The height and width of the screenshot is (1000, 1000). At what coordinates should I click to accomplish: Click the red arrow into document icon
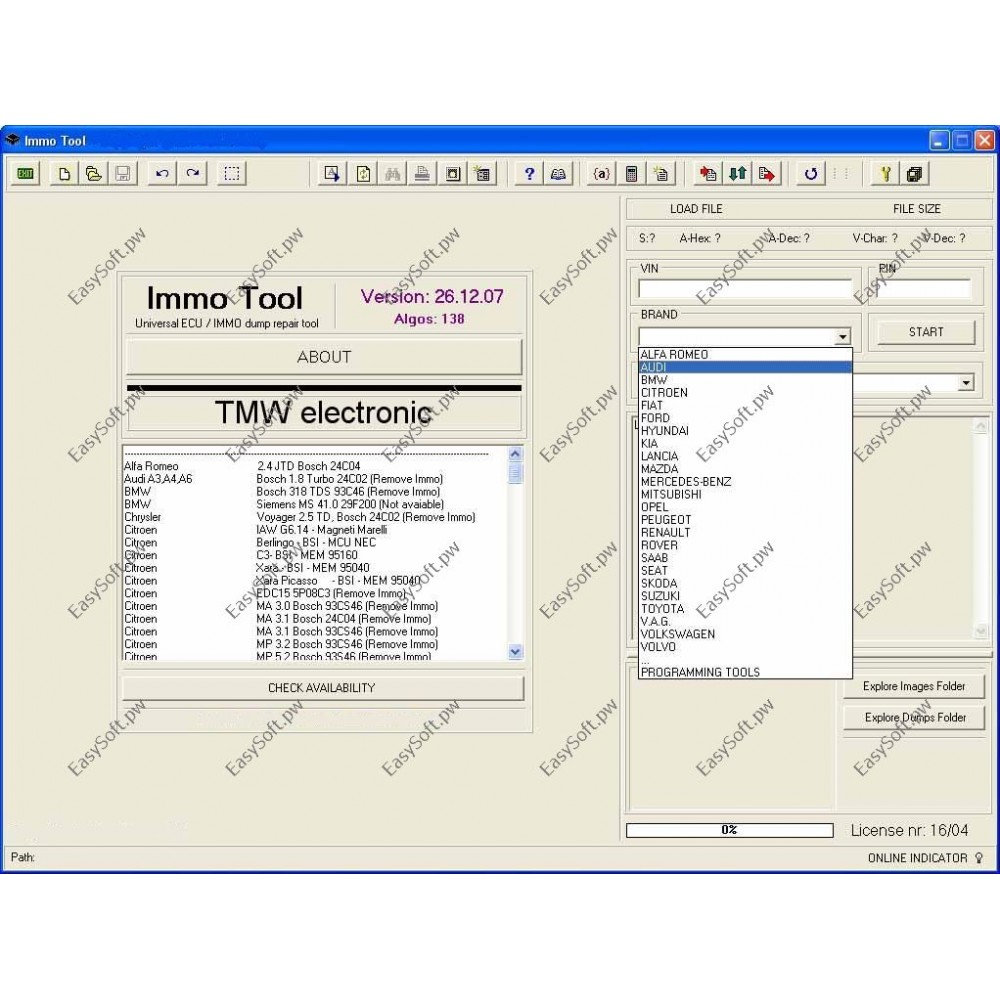click(x=707, y=173)
